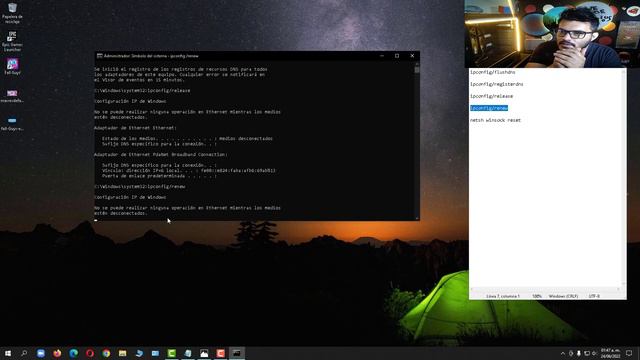The width and height of the screenshot is (640, 360).
Task: Click the Notepad vertical scrollbar
Action: (623, 178)
